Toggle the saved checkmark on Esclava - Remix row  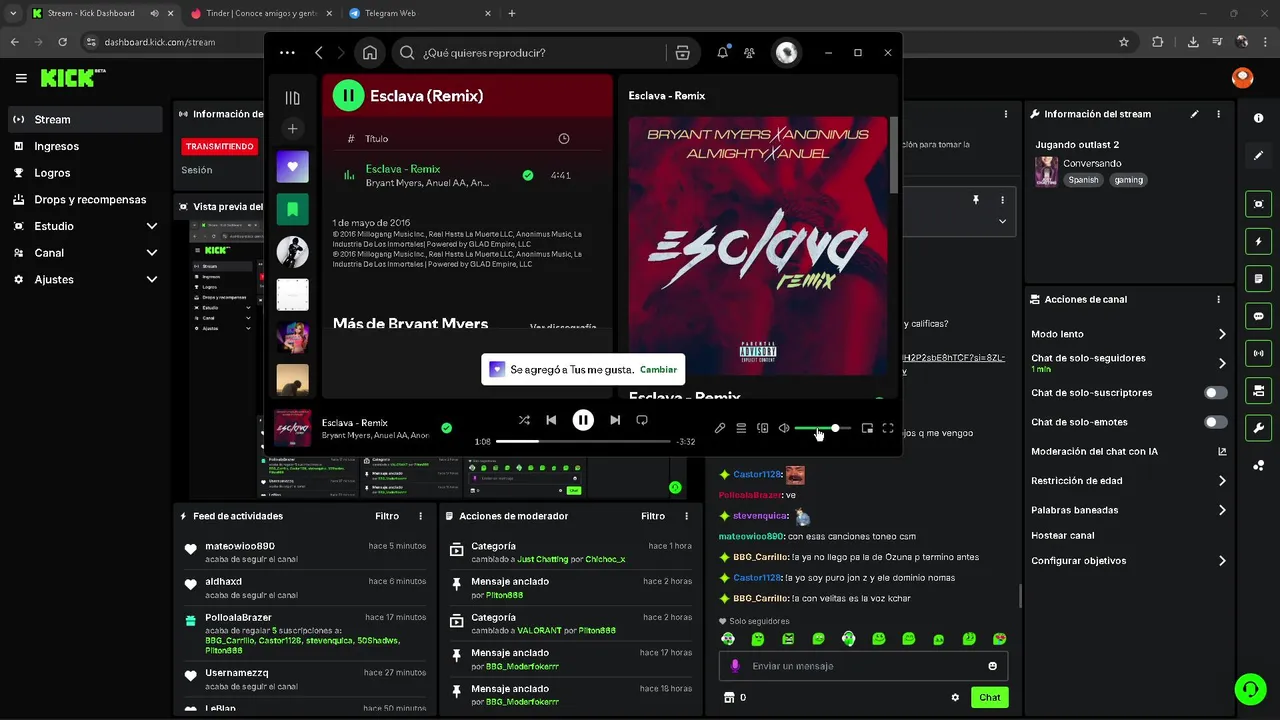pos(528,176)
